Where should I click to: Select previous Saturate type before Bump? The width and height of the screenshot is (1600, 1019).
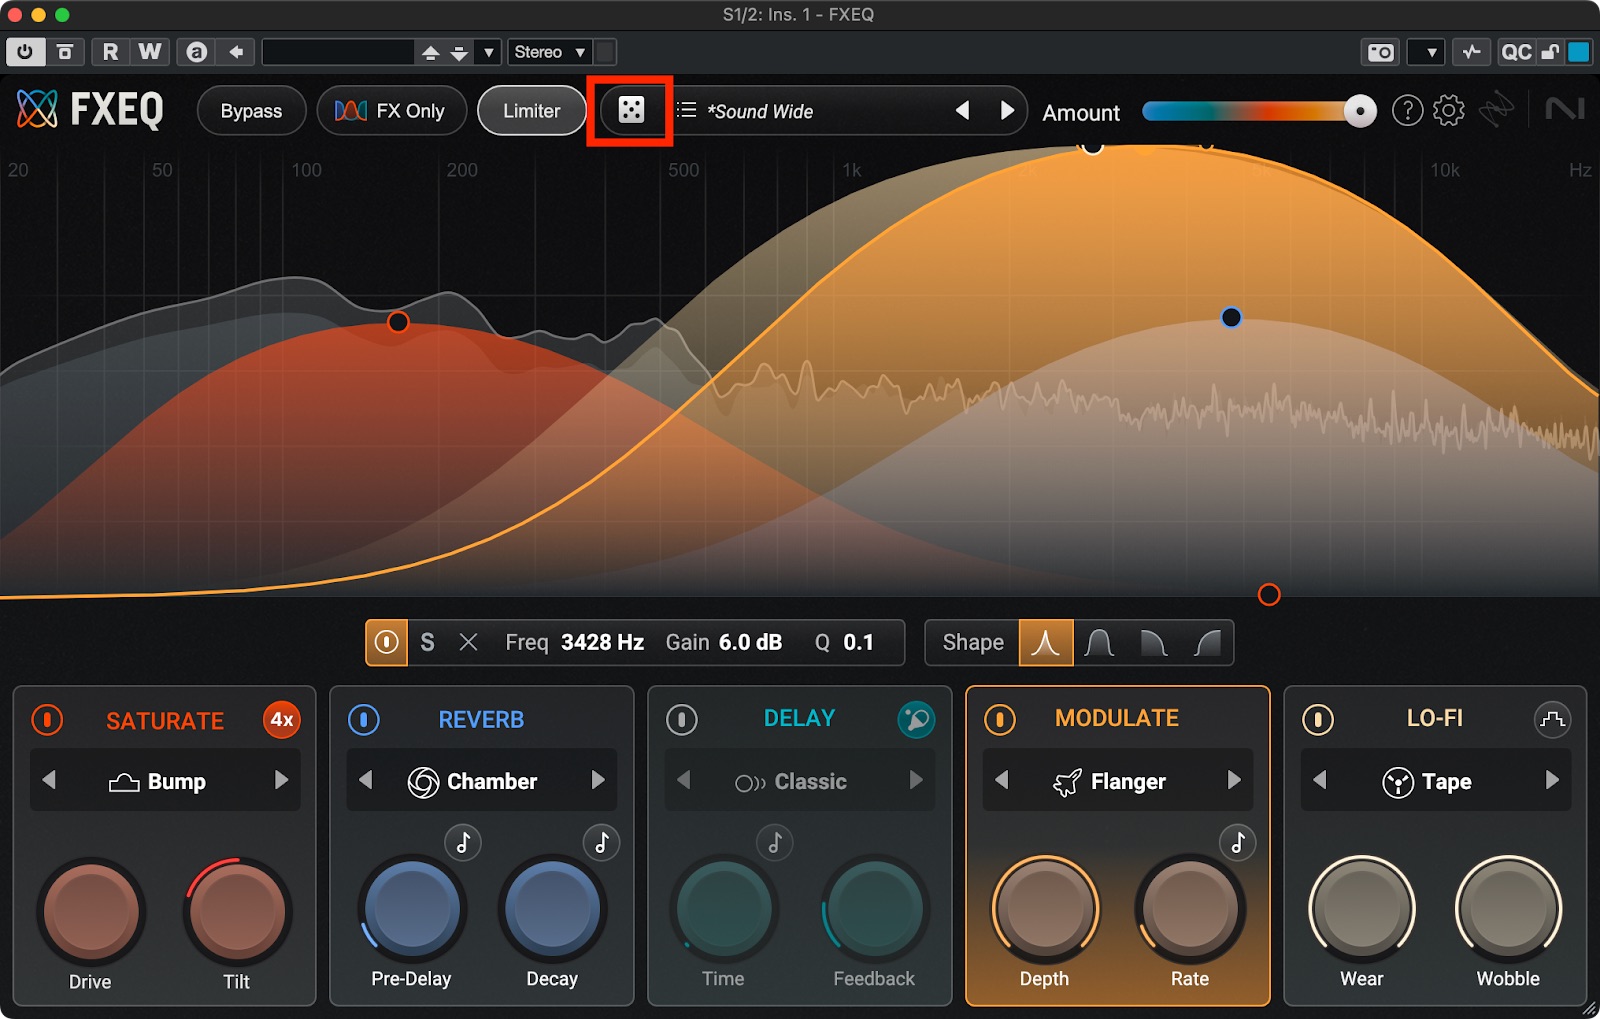coord(49,780)
